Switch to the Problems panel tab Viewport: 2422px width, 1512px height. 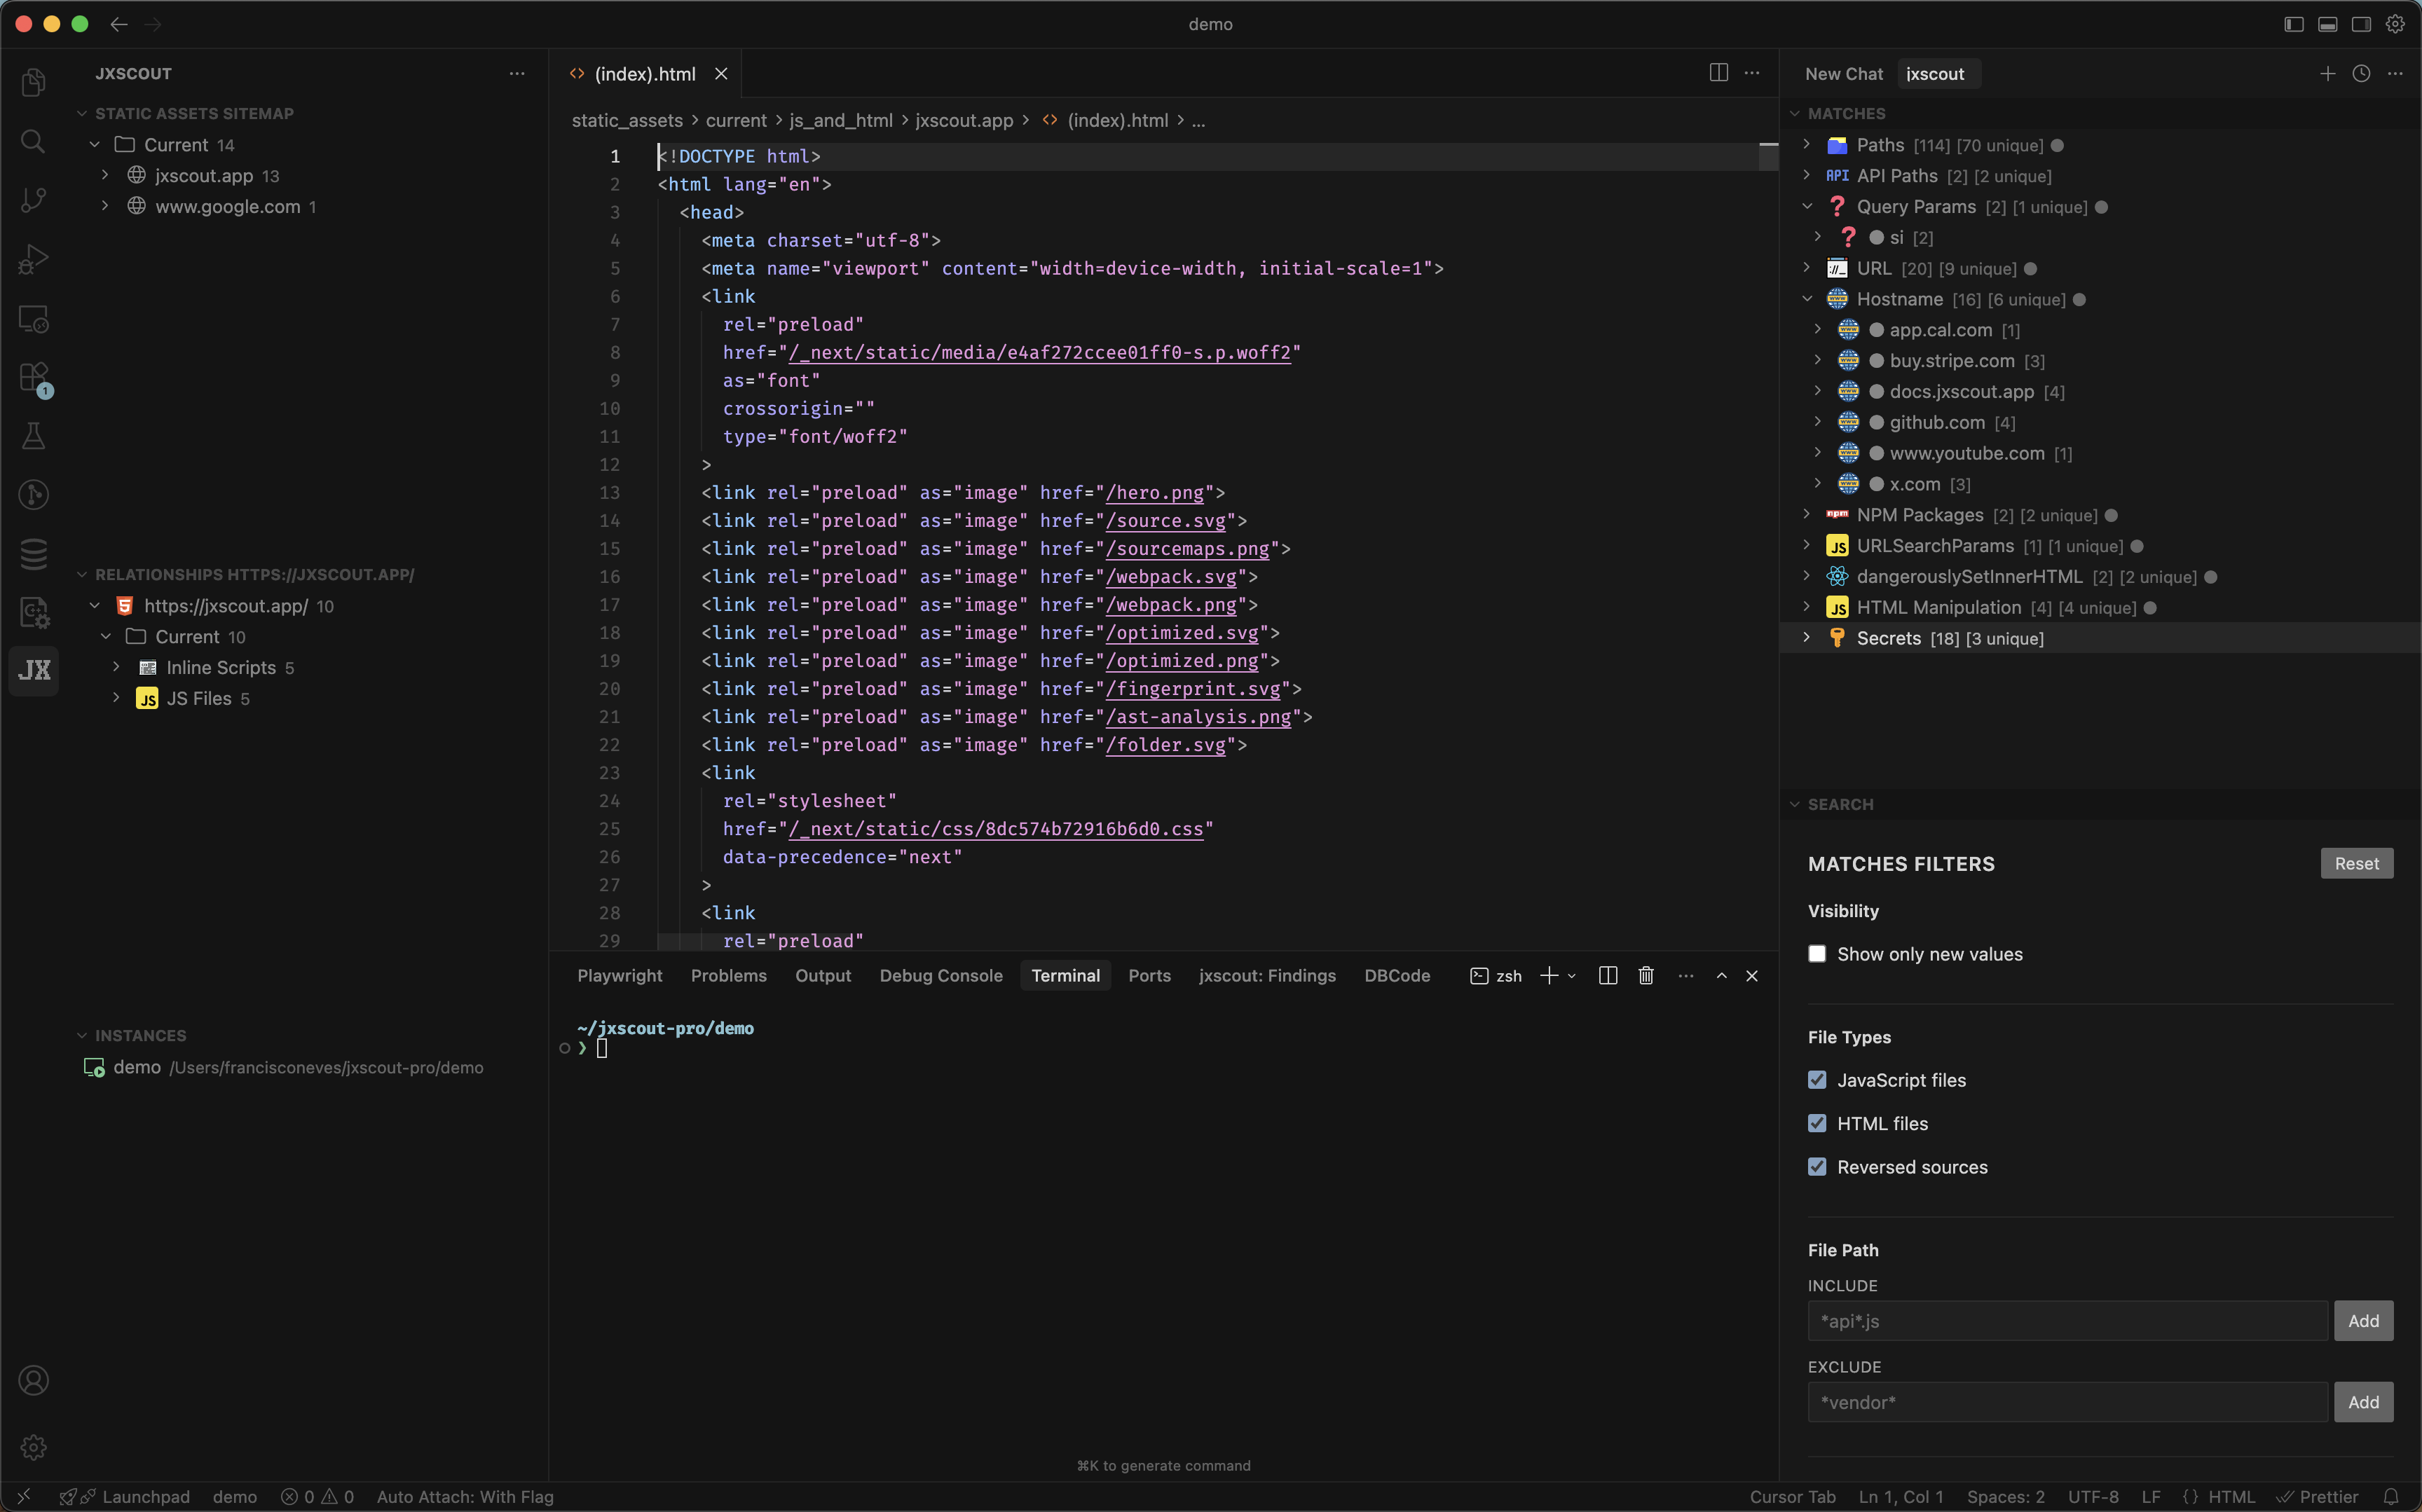click(x=729, y=976)
